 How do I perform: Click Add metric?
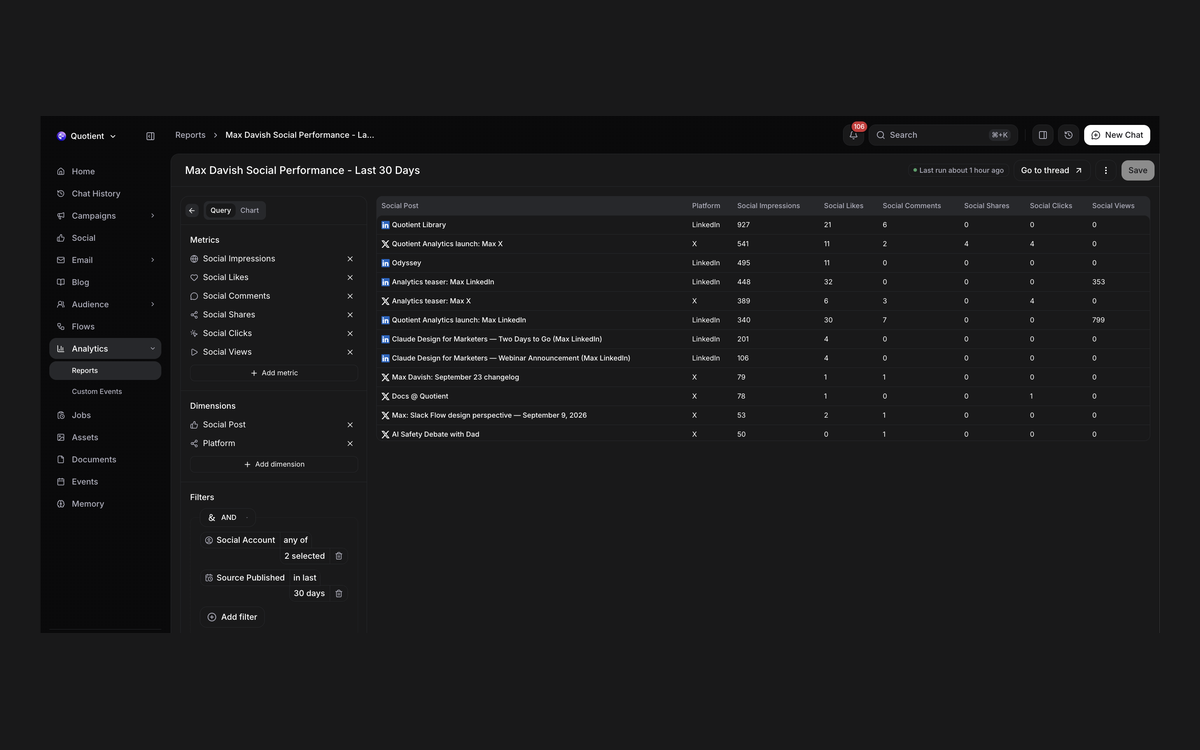tap(274, 373)
